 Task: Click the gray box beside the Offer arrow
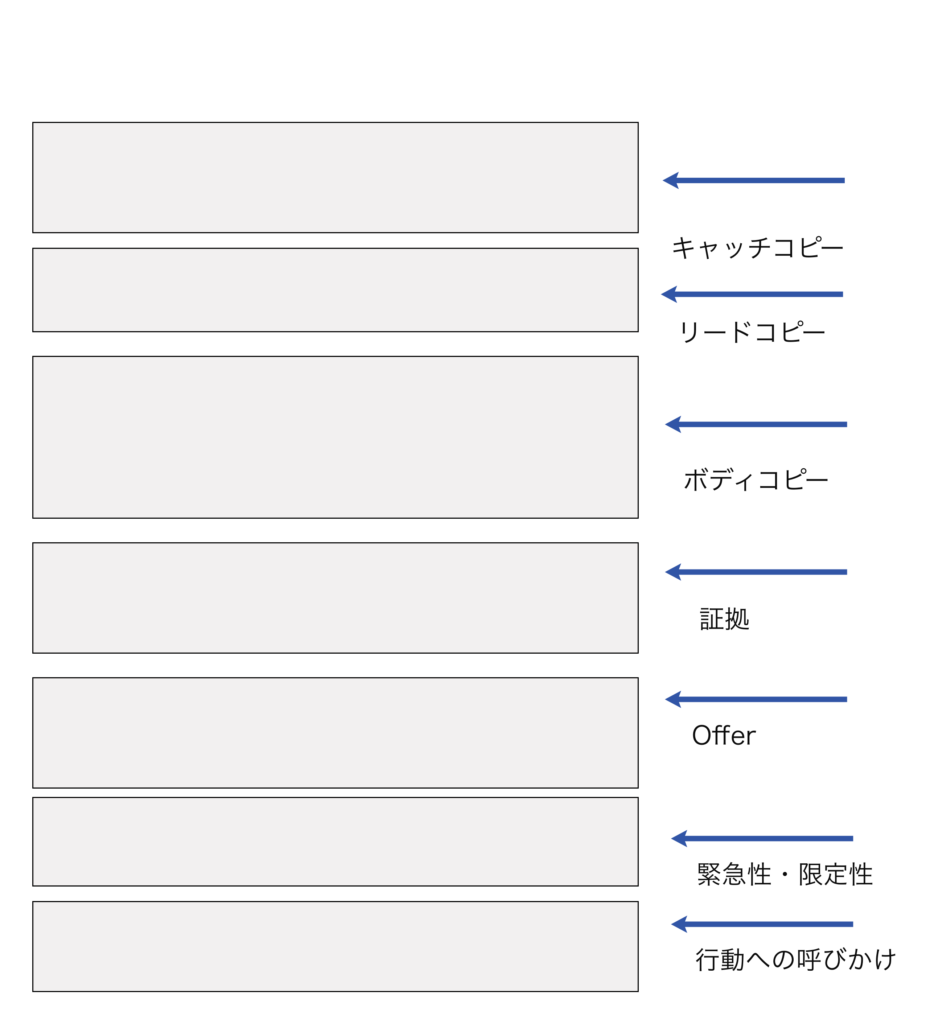(x=336, y=733)
